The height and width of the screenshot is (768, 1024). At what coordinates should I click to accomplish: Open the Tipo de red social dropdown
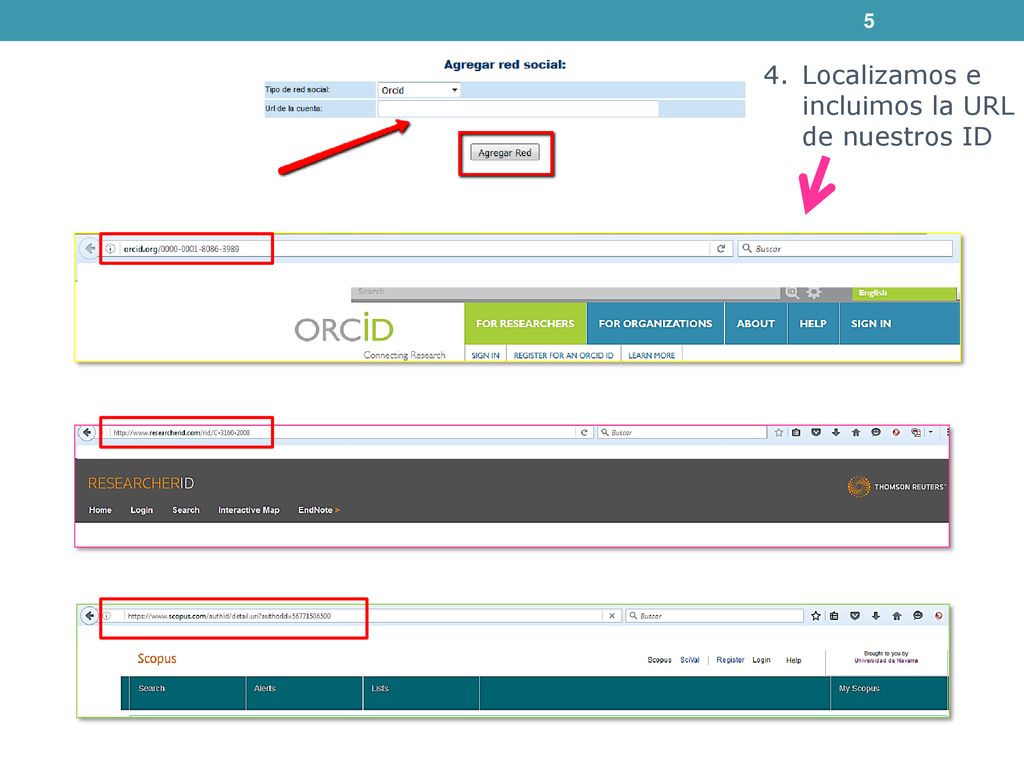[x=419, y=90]
